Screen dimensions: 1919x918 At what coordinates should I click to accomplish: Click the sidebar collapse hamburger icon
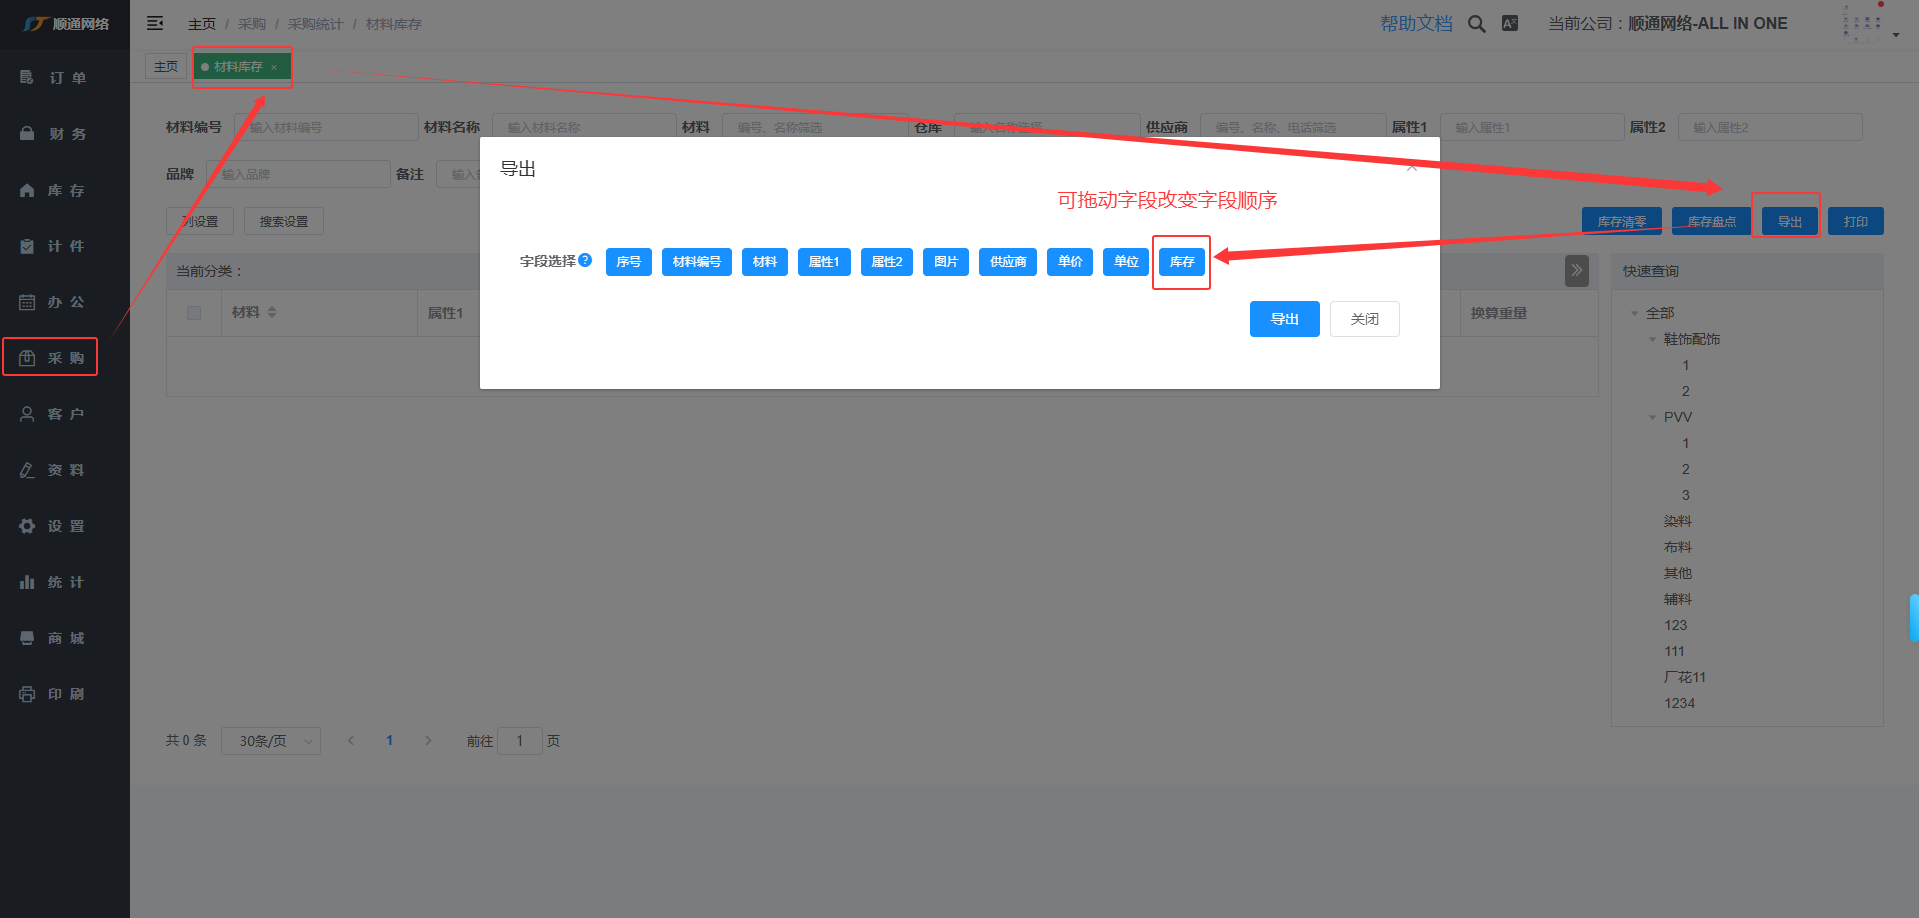[x=155, y=23]
